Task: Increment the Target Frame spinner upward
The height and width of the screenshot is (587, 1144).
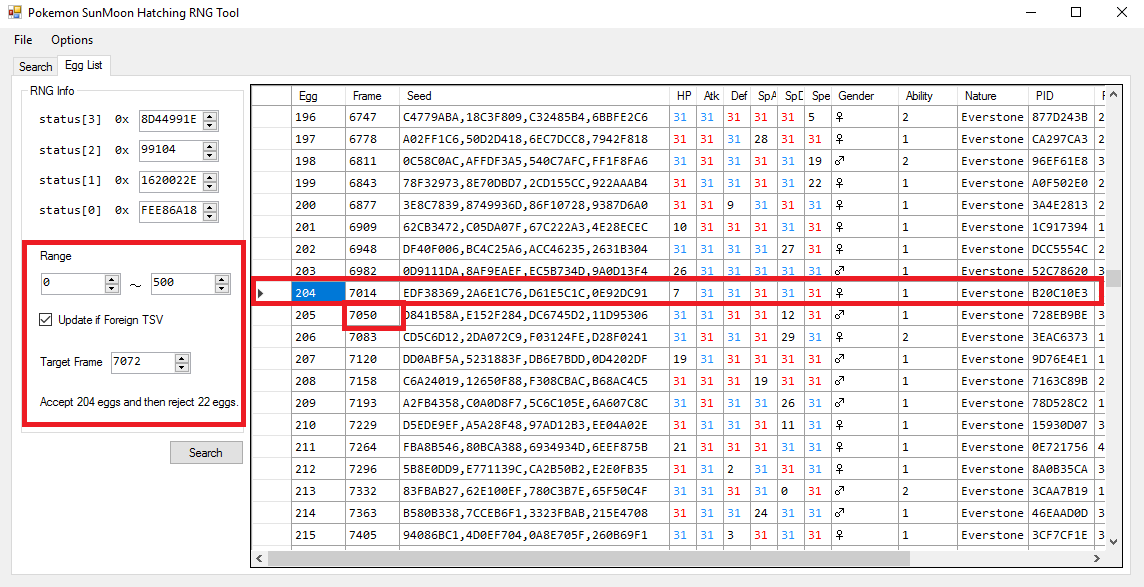Action: tap(181, 357)
